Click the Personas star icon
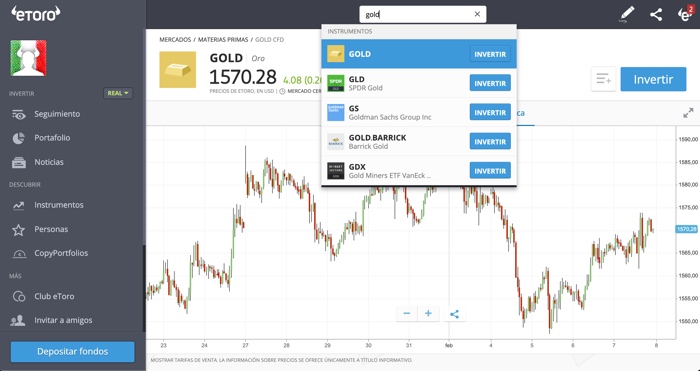Screen dimensions: 700x371 coord(18,230)
